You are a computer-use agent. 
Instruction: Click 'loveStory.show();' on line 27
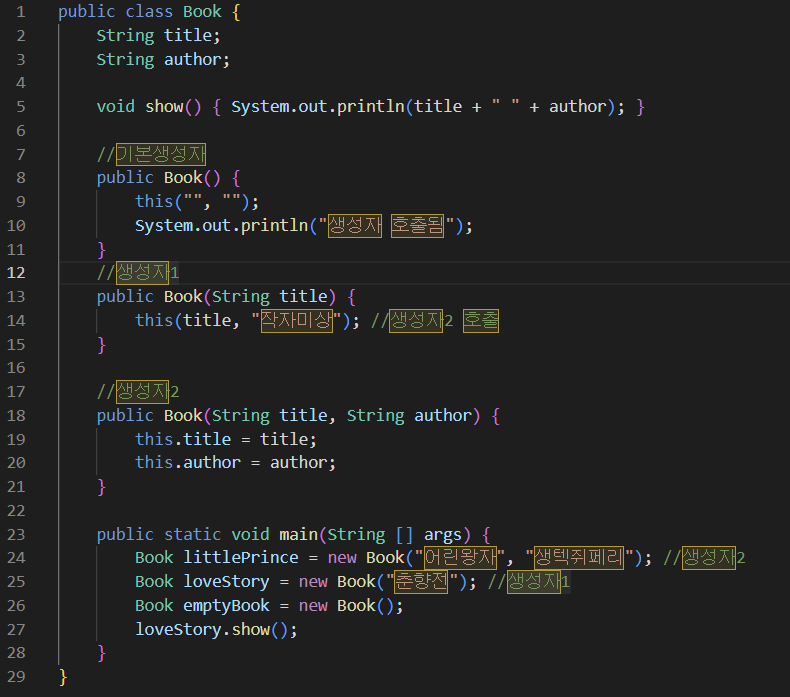click(x=216, y=629)
